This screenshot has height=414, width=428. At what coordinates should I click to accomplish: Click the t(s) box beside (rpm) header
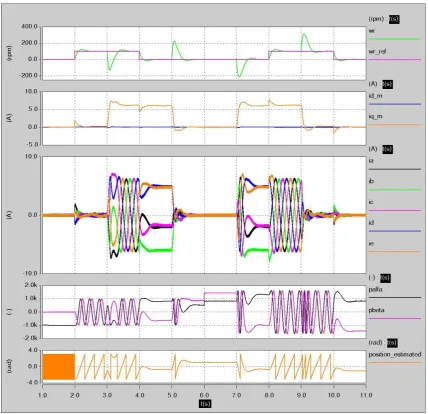pyautogui.click(x=394, y=19)
